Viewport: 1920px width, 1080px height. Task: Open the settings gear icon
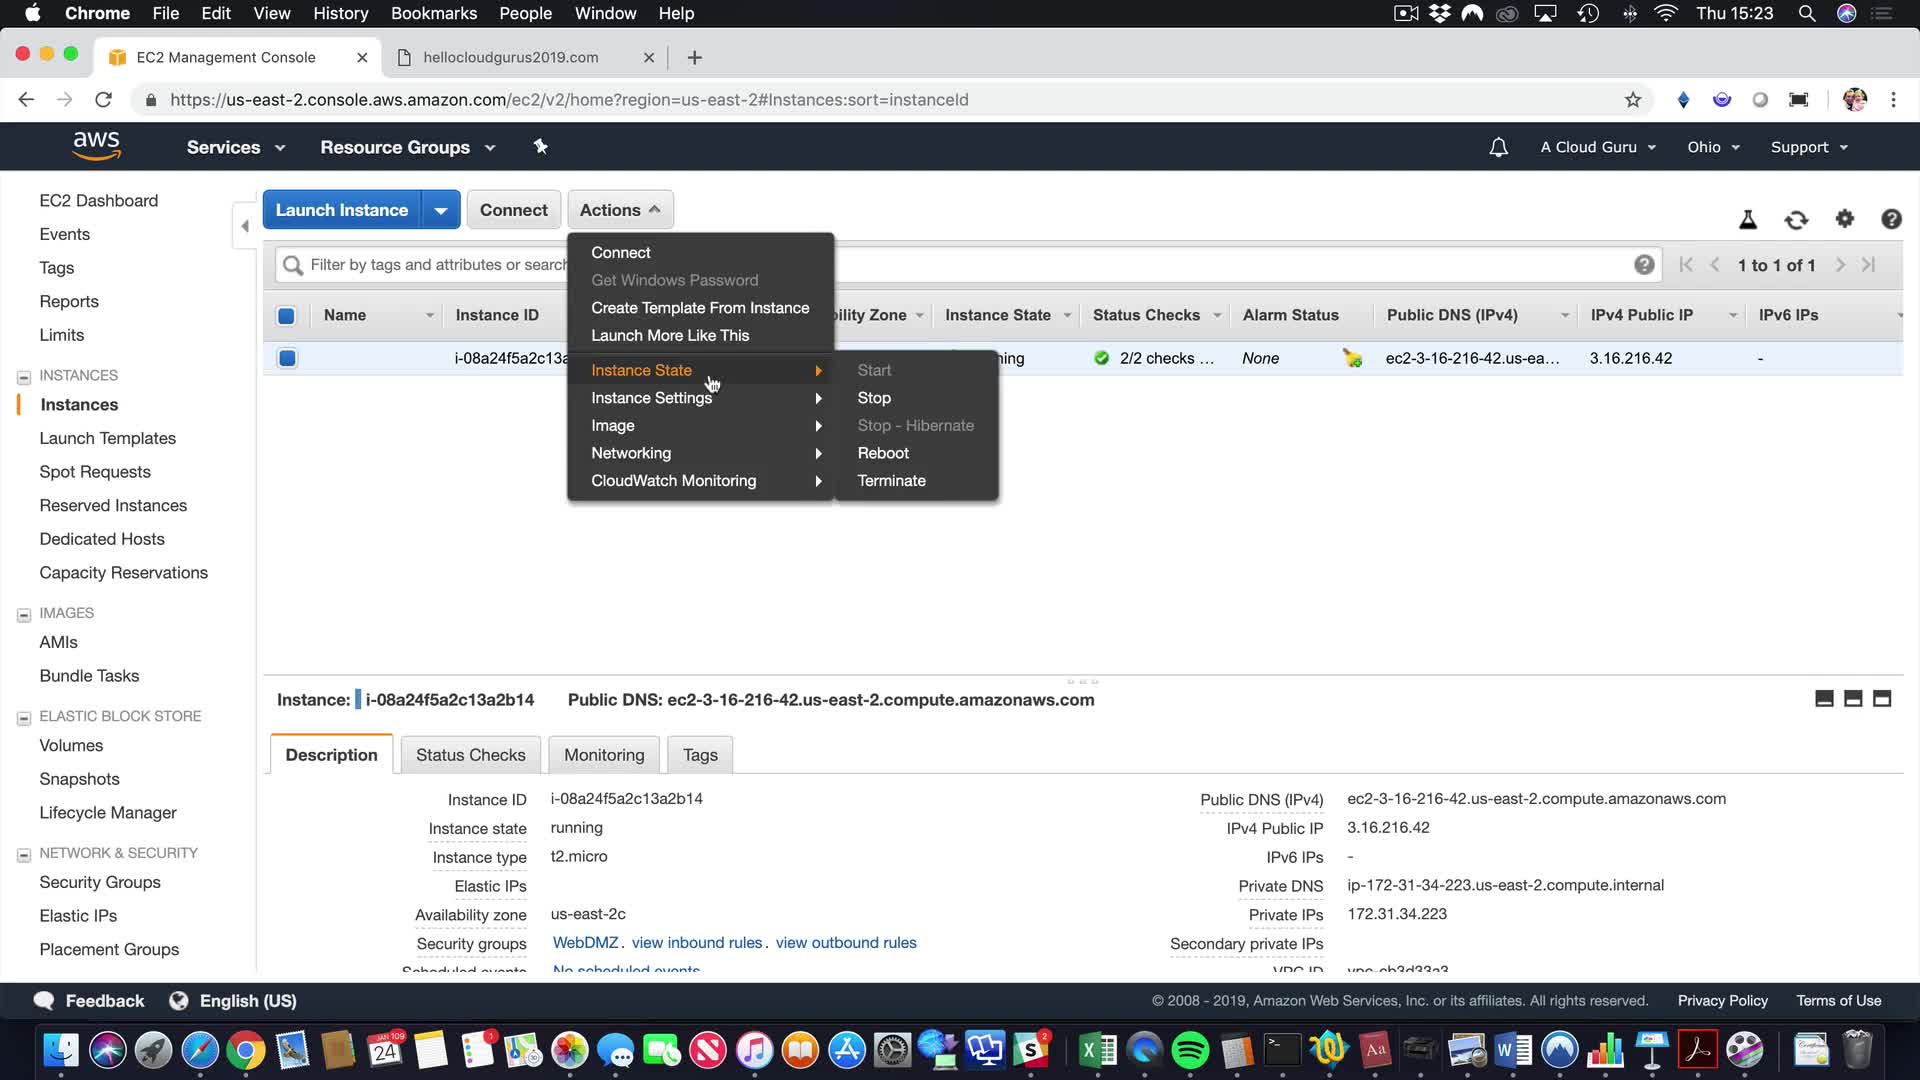click(x=1844, y=219)
